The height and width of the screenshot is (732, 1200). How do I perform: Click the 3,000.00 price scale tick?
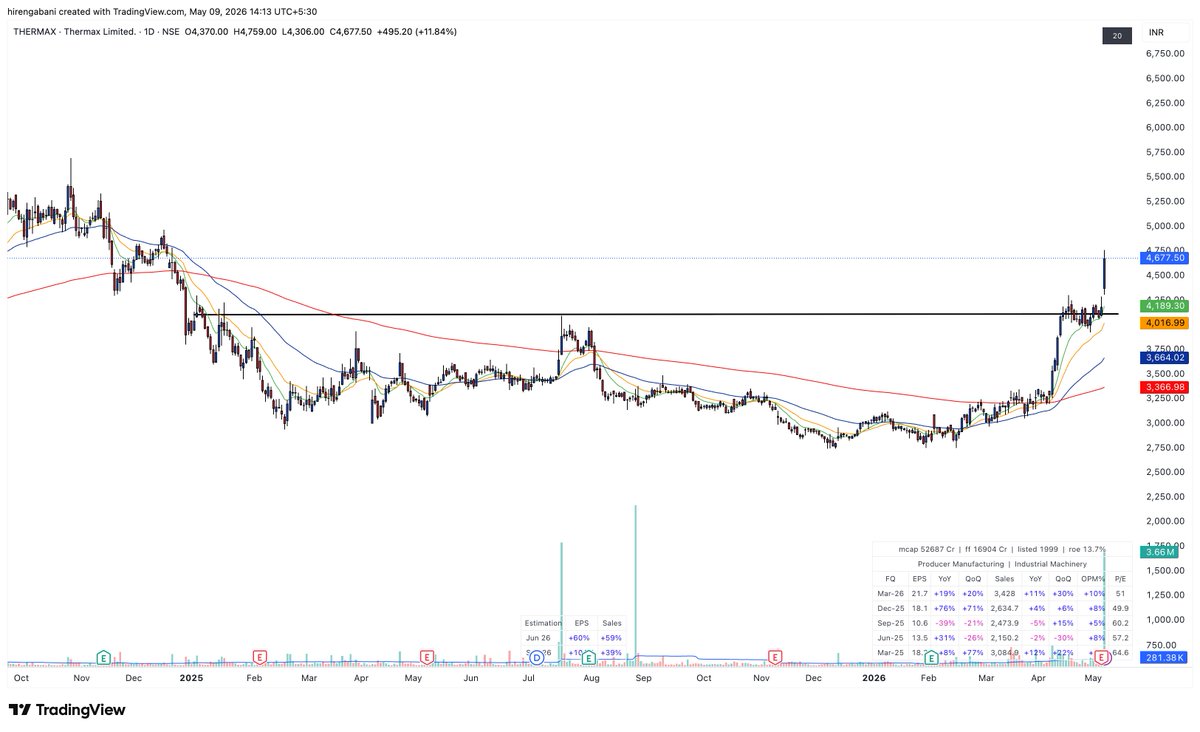tap(1166, 423)
